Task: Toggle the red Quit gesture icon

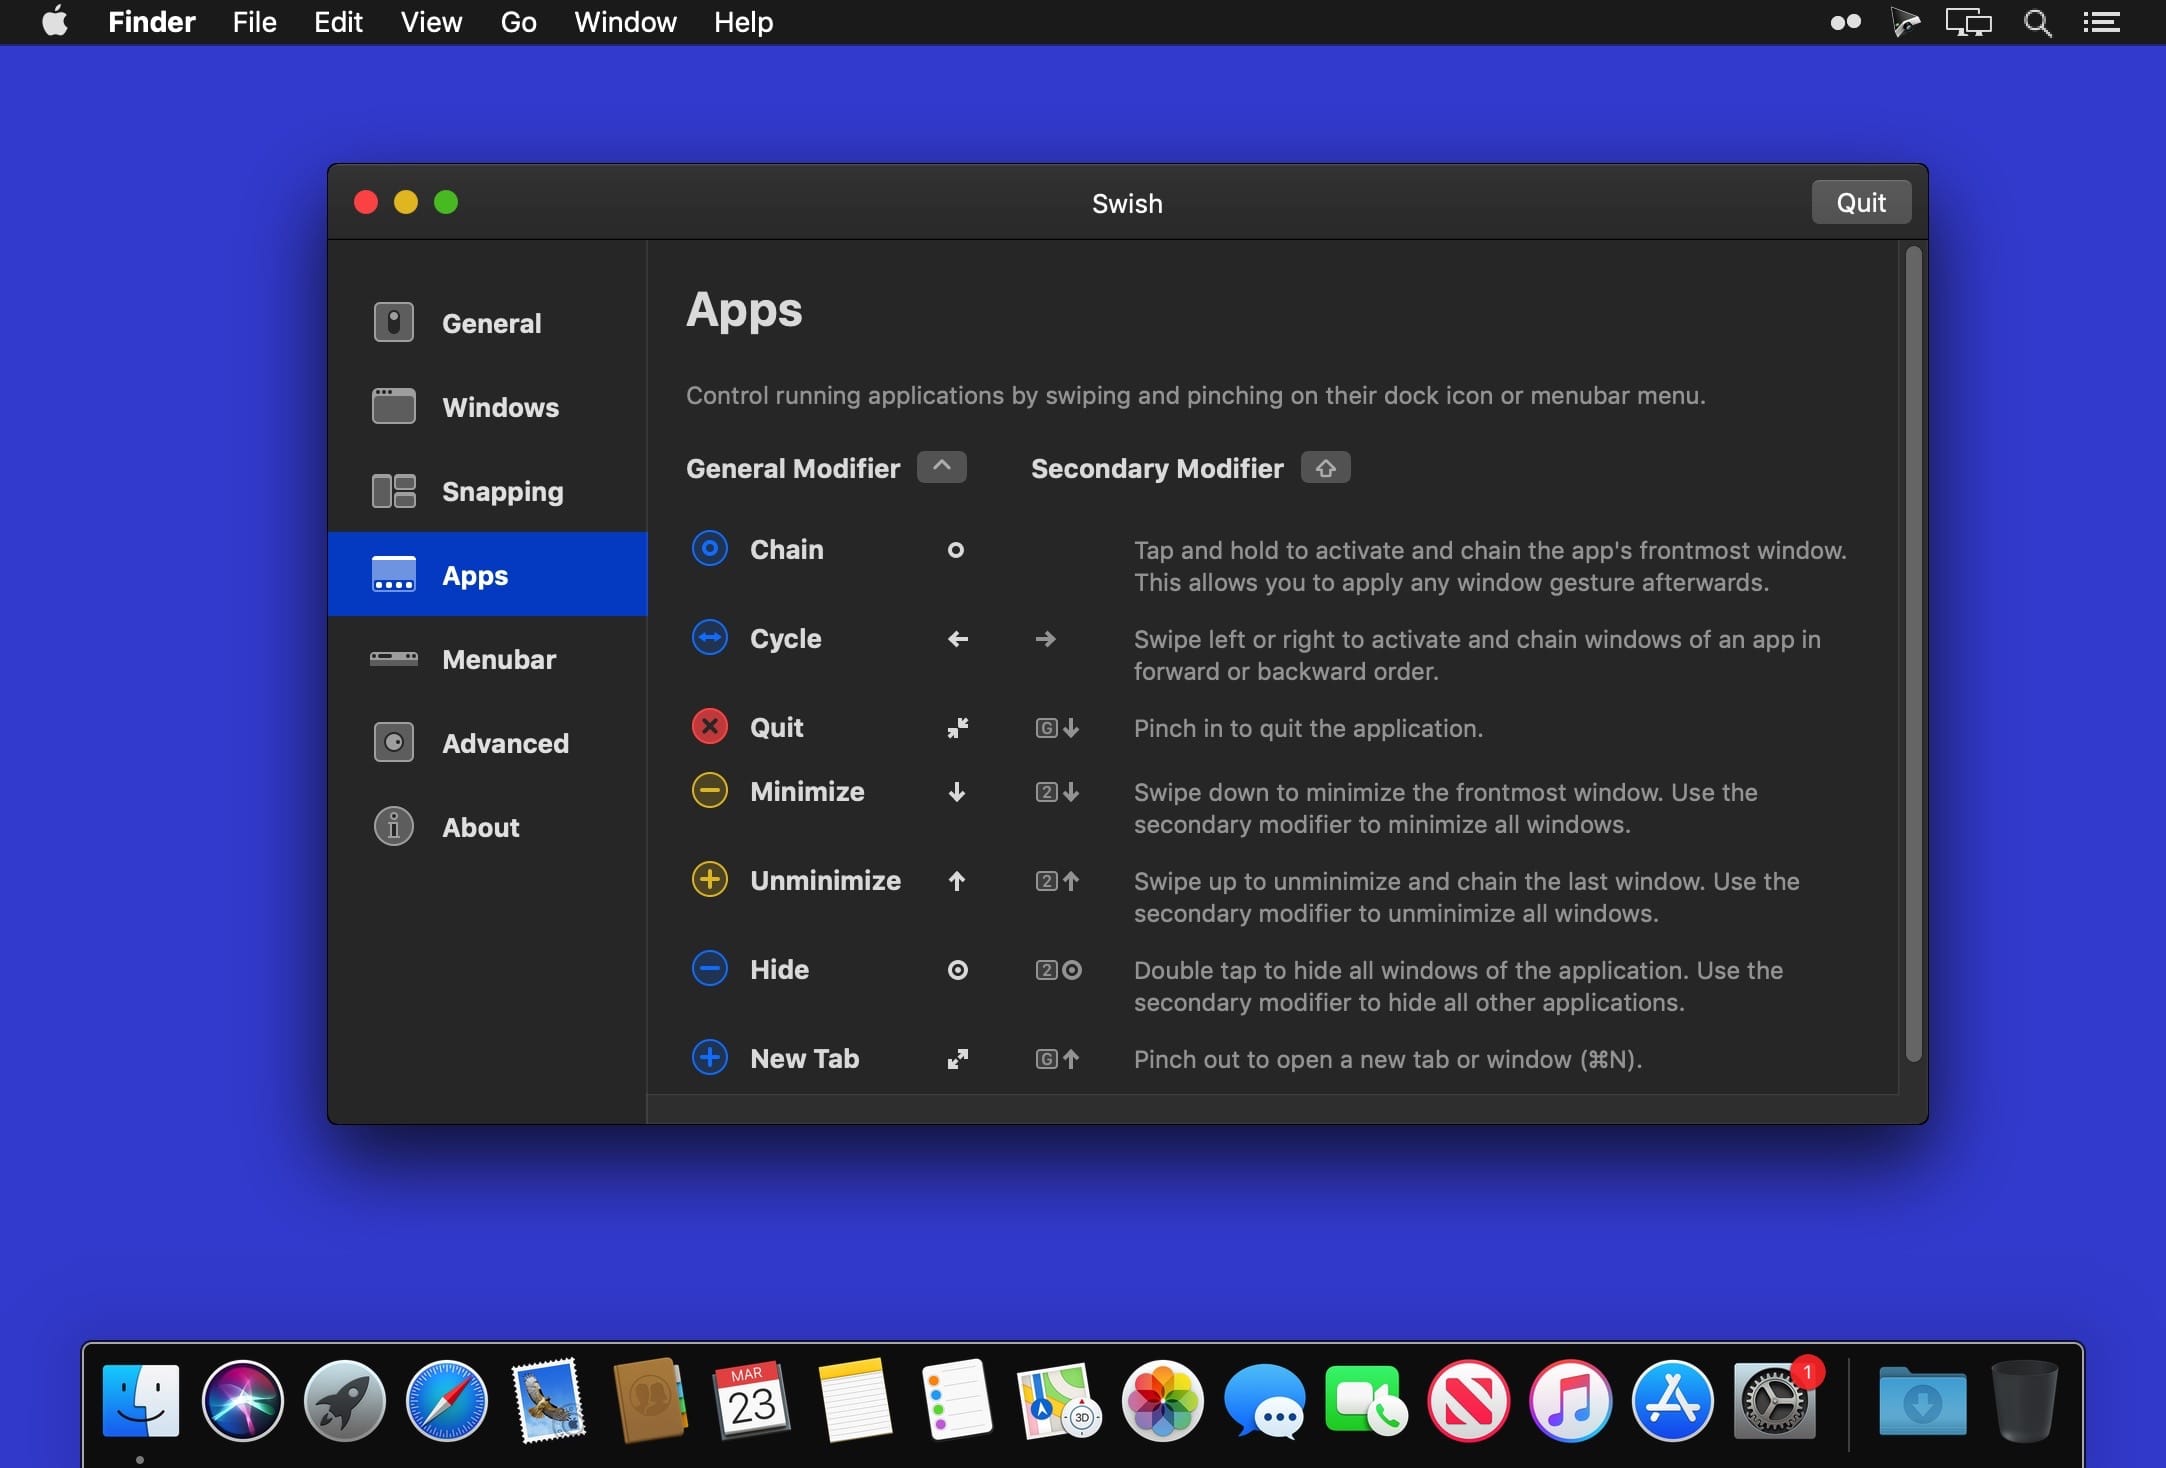Action: [x=710, y=727]
